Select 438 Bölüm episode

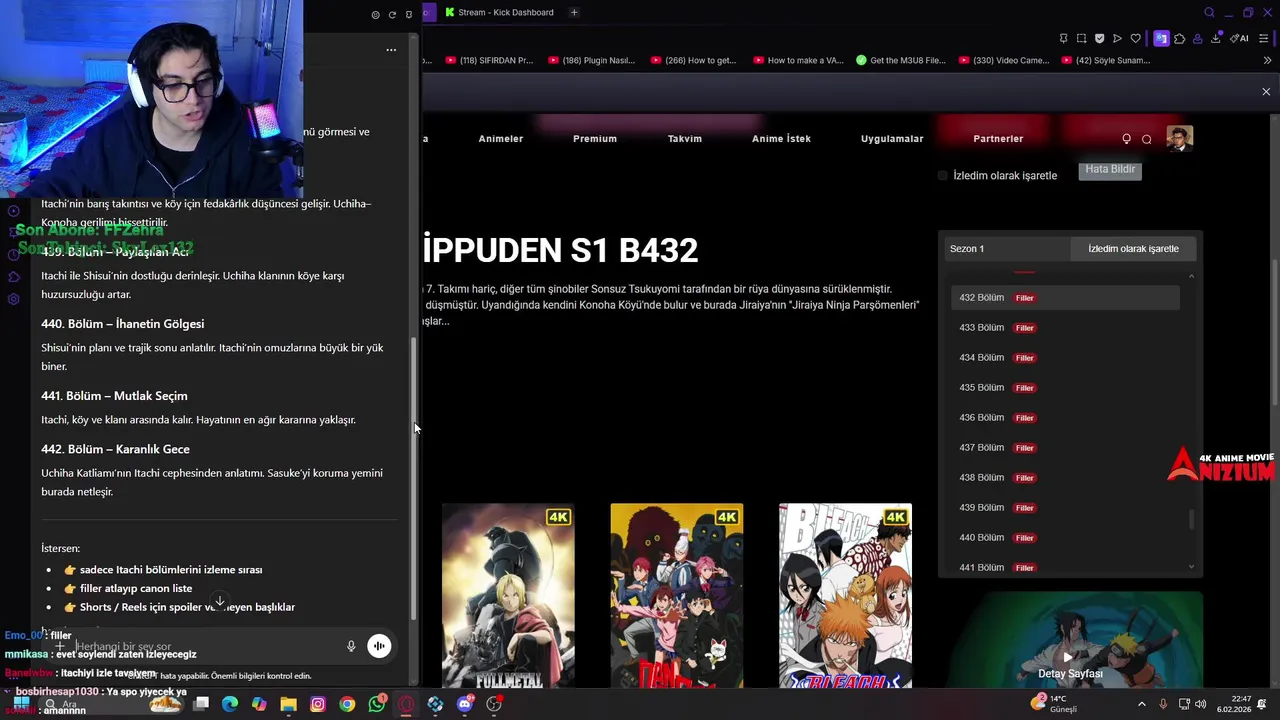[x=1065, y=477]
